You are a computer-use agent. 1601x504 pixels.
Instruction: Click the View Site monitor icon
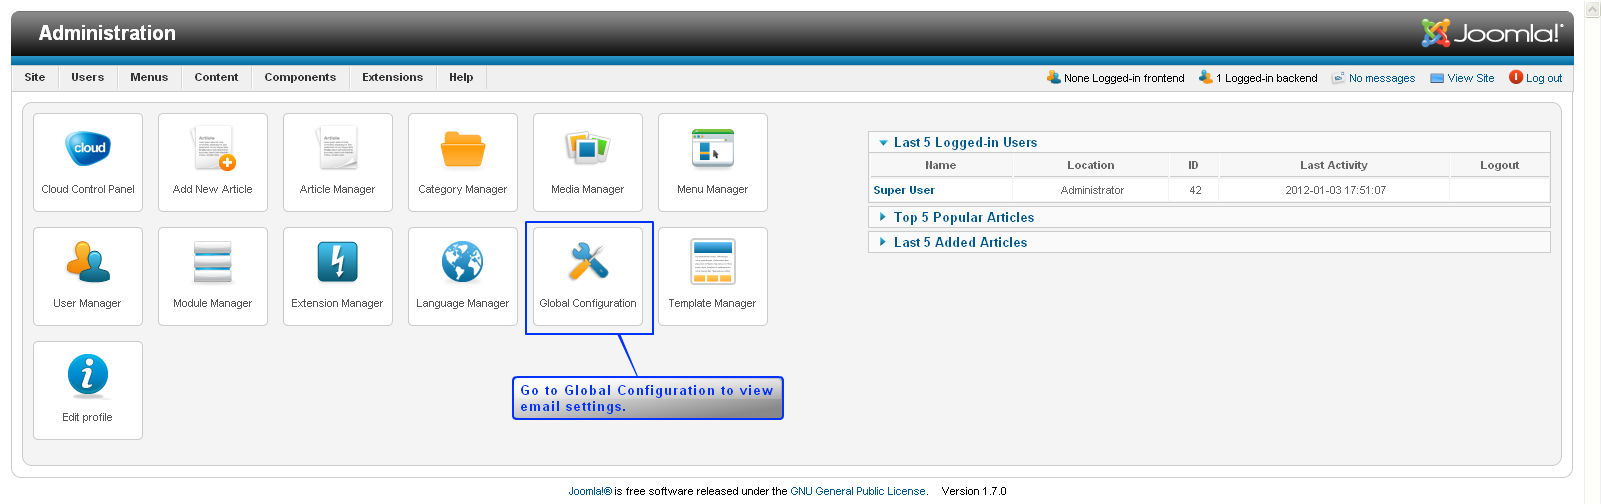click(x=1437, y=78)
